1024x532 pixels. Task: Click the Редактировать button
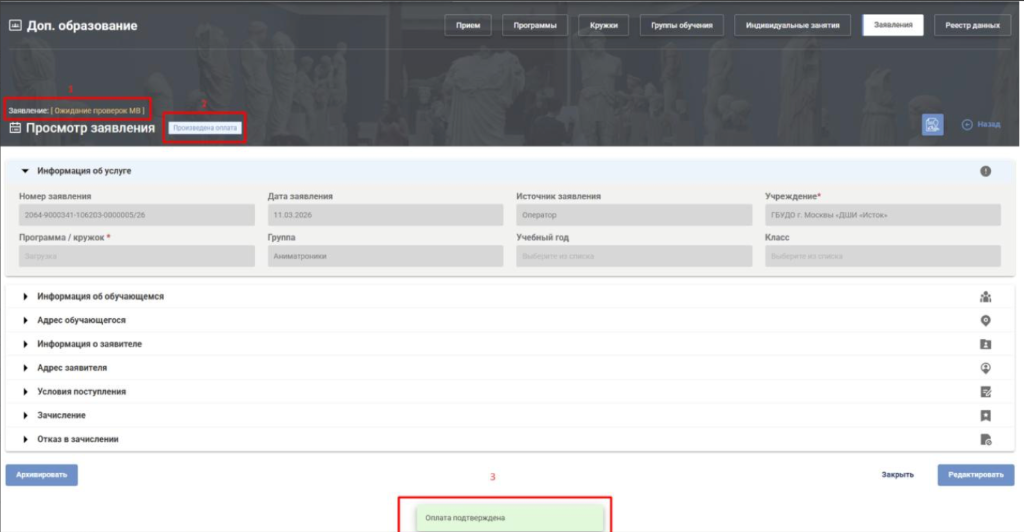(976, 475)
